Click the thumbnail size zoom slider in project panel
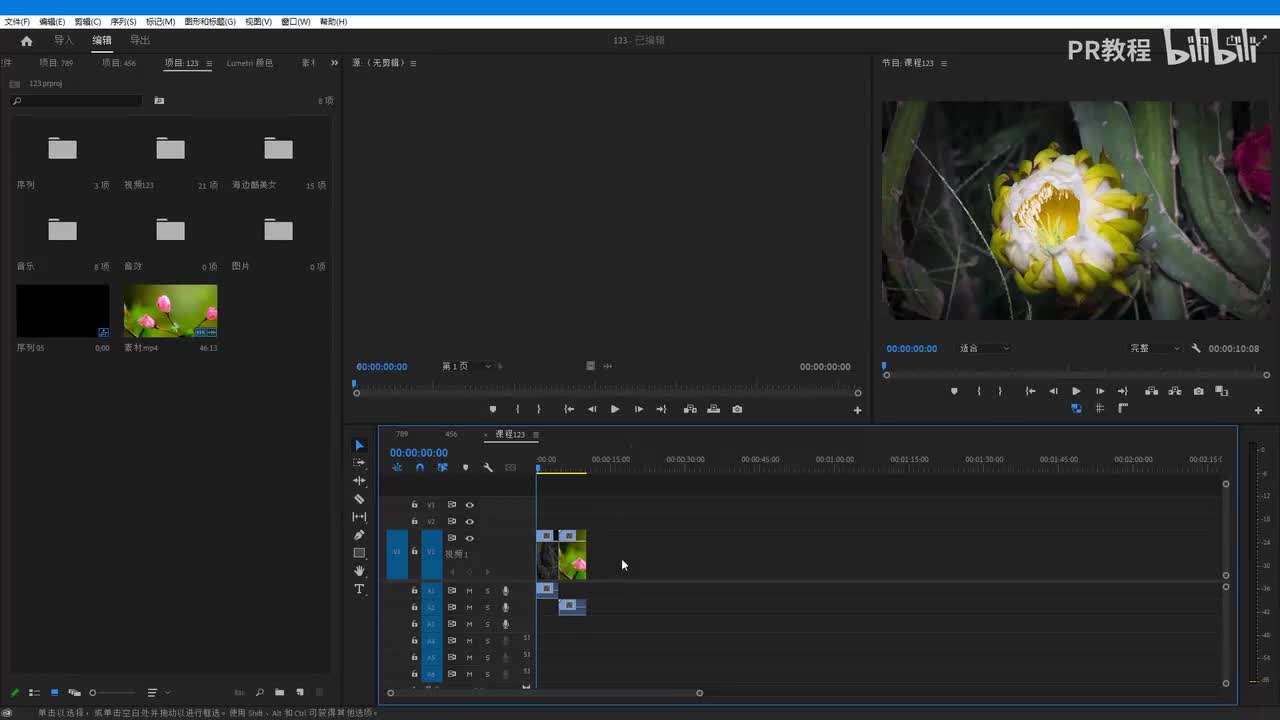Image resolution: width=1280 pixels, height=720 pixels. pyautogui.click(x=110, y=693)
